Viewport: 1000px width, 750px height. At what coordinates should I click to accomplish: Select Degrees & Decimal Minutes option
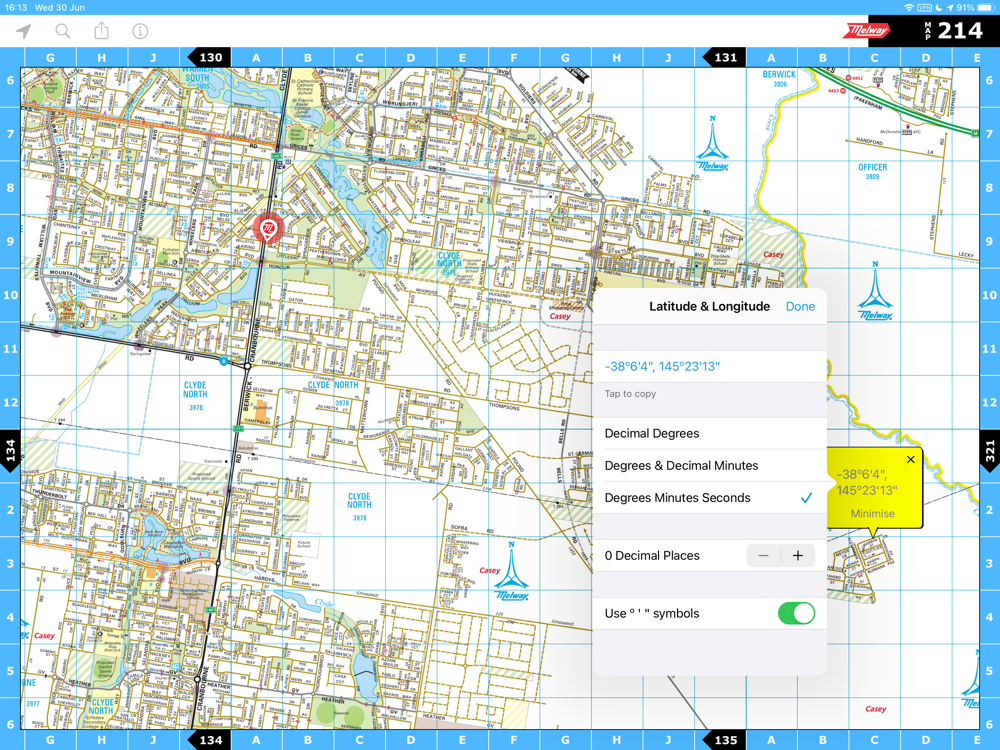[x=709, y=466]
